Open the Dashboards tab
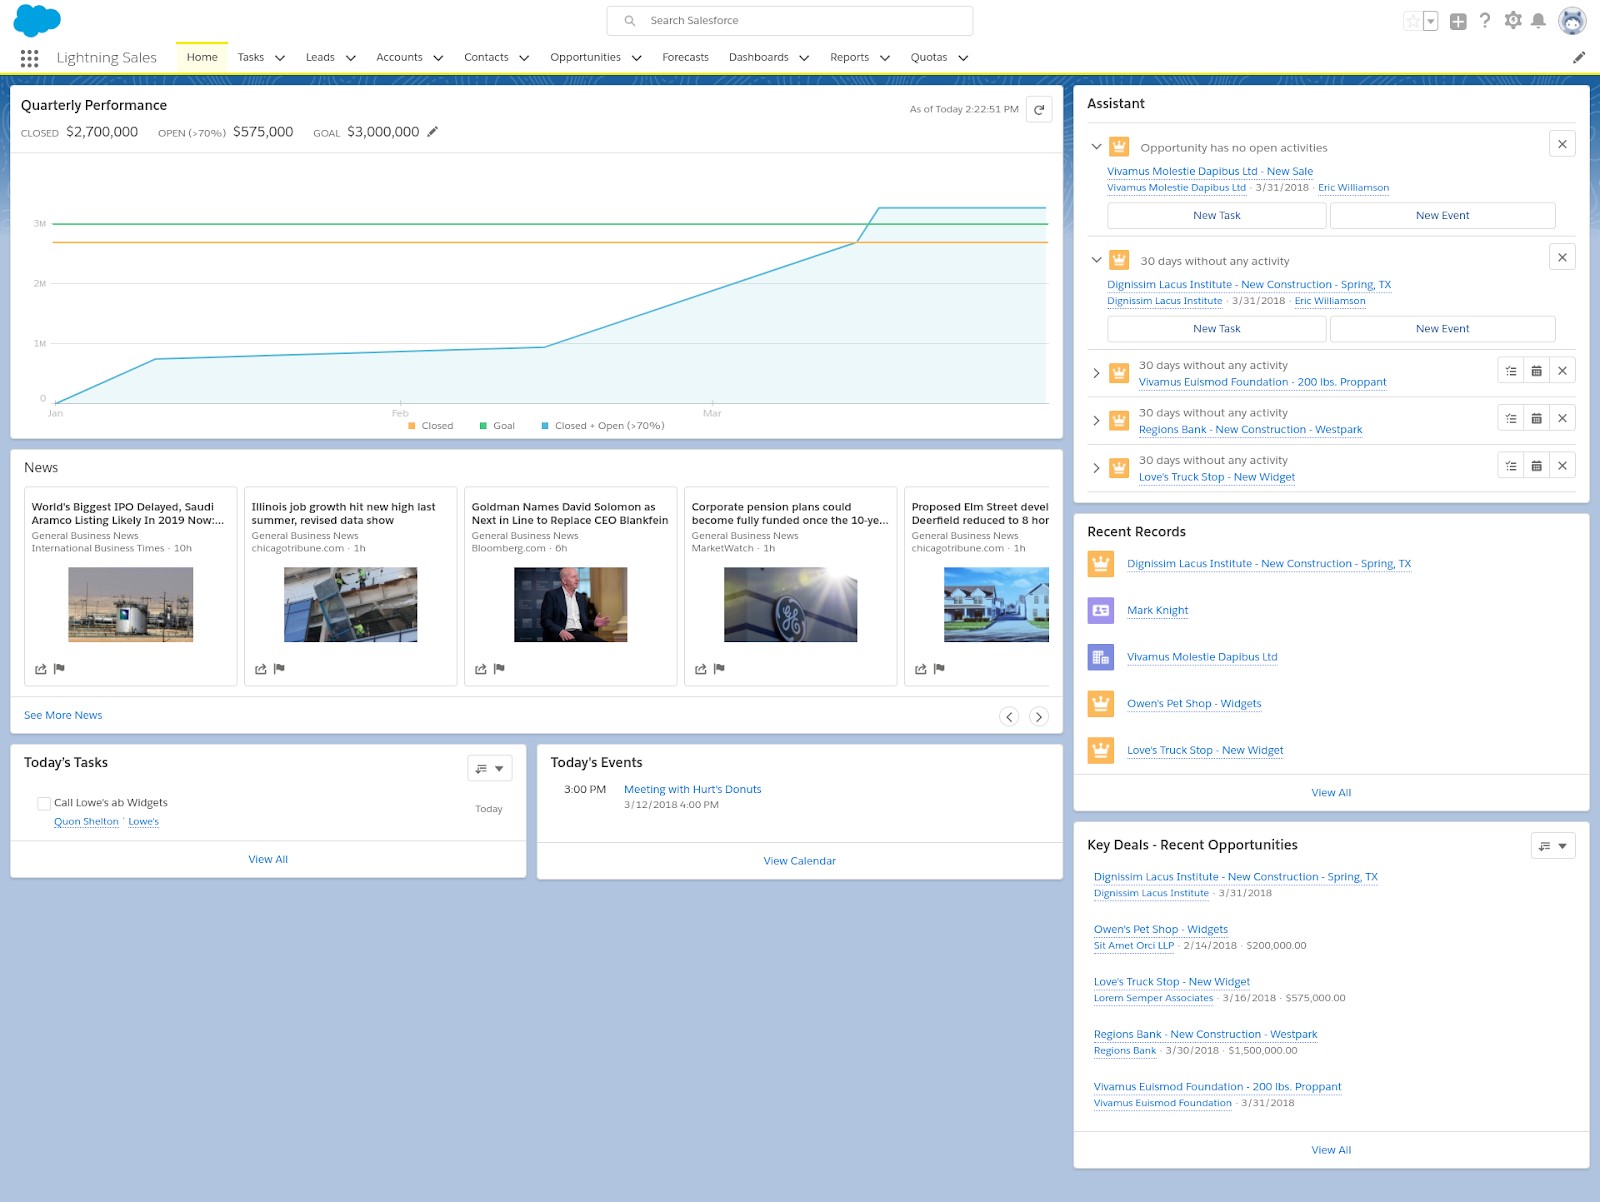The width and height of the screenshot is (1600, 1202). tap(758, 57)
